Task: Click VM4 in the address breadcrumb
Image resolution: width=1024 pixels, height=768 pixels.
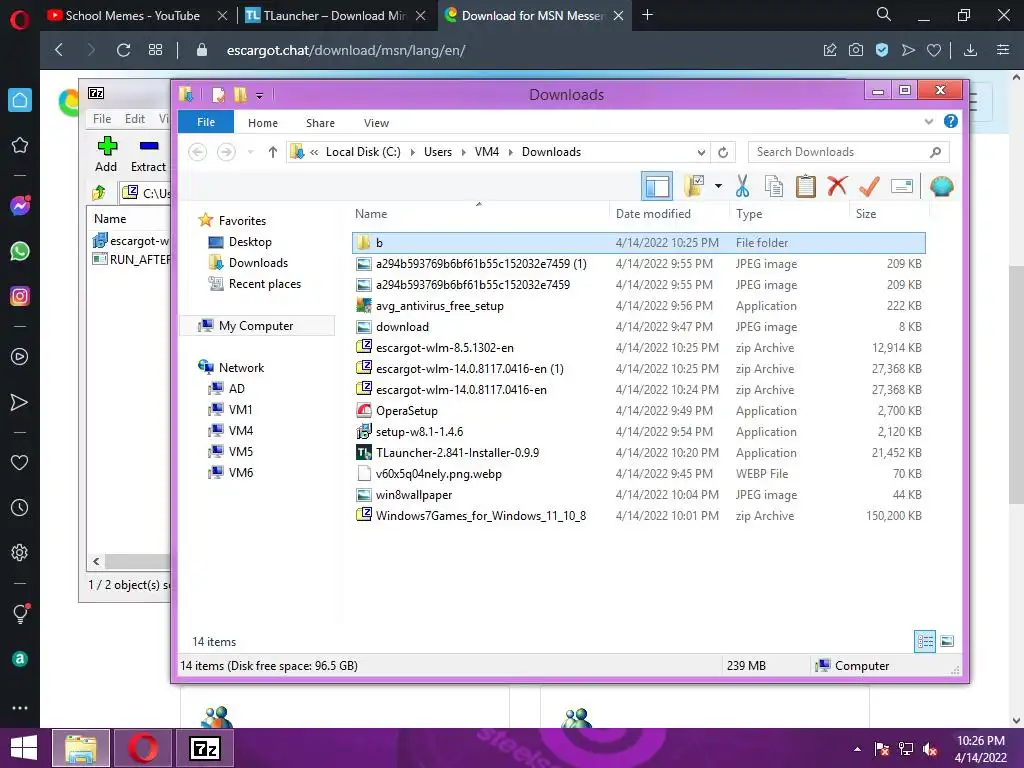Action: (487, 152)
